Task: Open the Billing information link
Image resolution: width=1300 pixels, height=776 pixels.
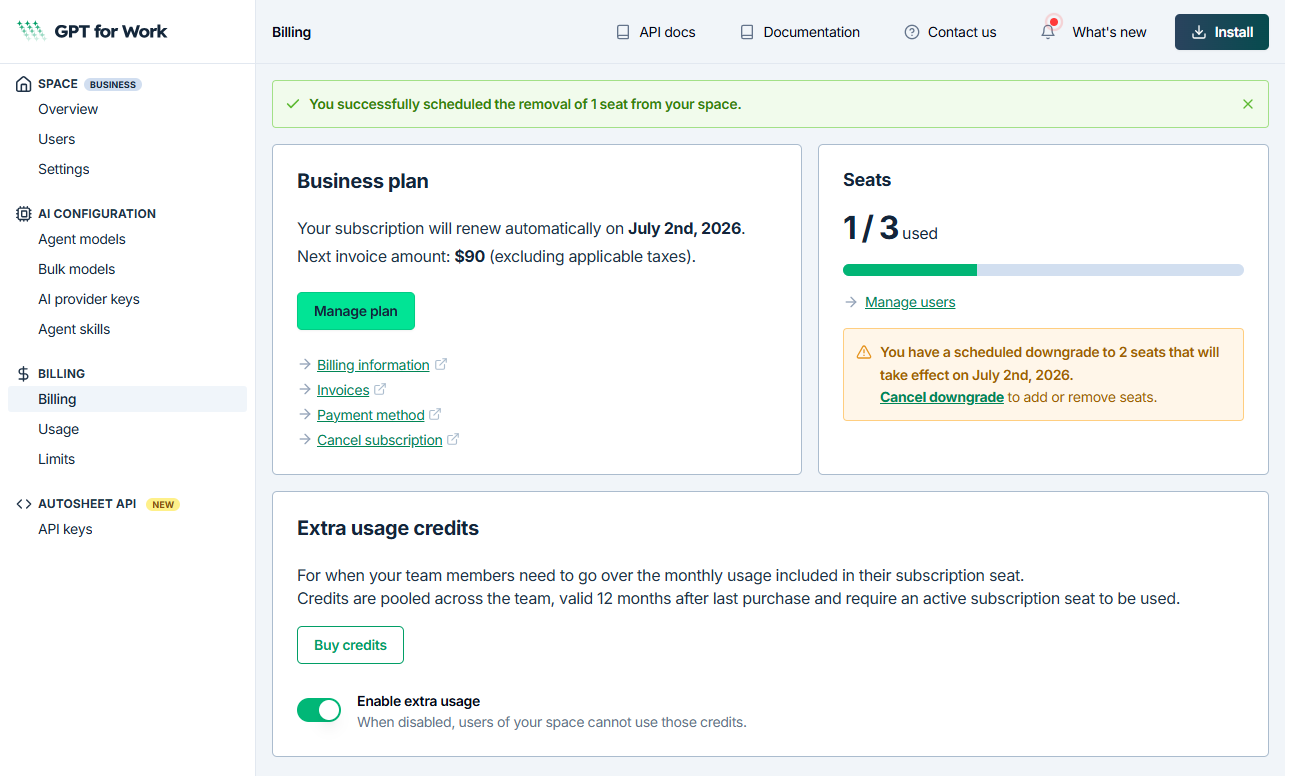Action: click(x=373, y=365)
